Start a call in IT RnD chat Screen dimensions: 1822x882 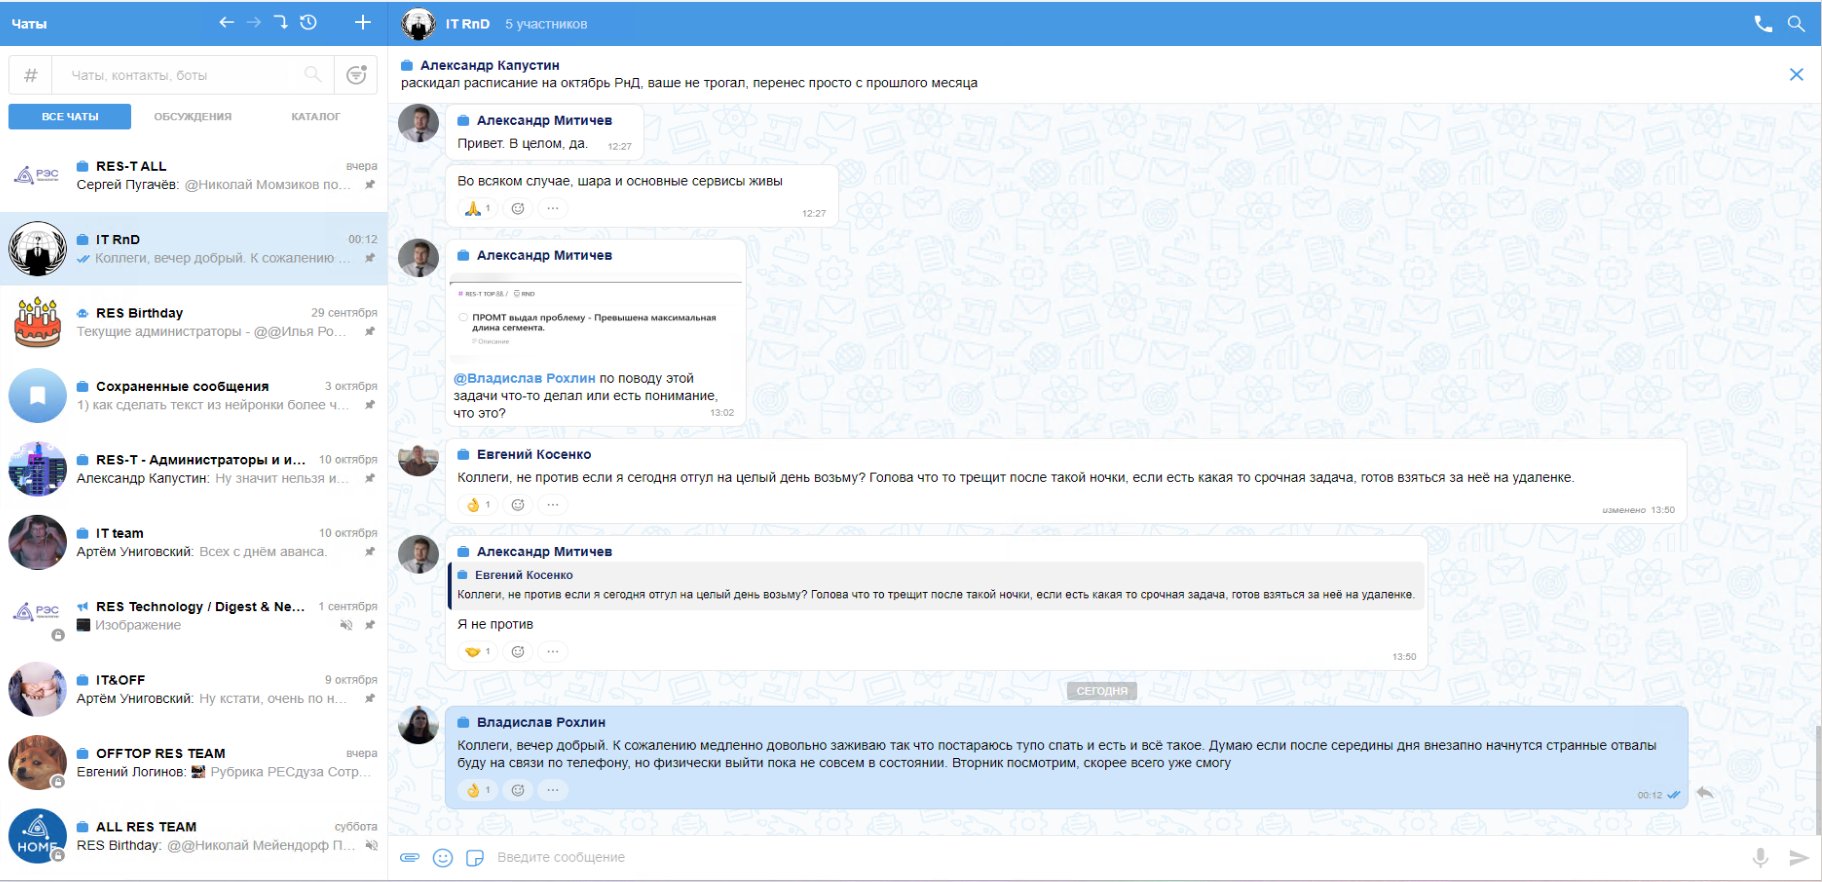1762,24
